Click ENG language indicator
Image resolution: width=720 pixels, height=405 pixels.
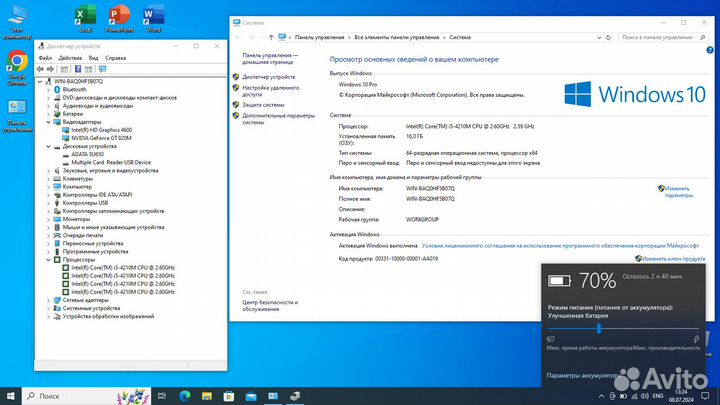tap(658, 396)
